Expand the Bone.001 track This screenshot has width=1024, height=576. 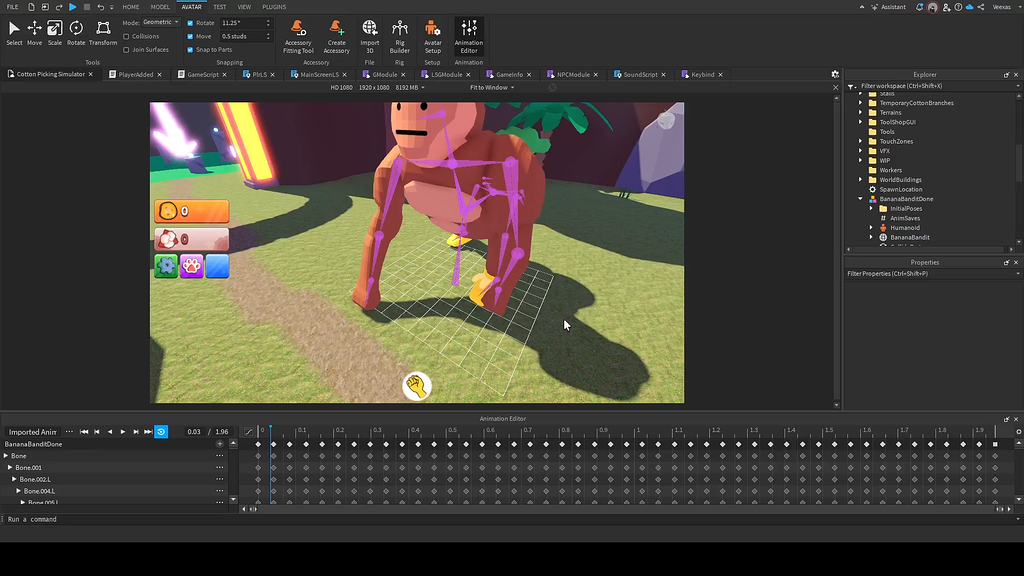click(10, 467)
